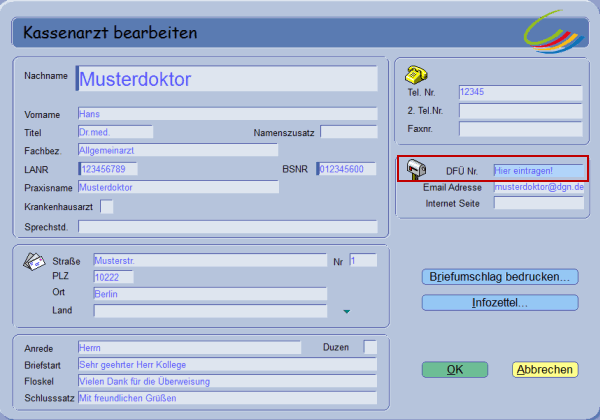Click the DFÜ Nr. field
The width and height of the screenshot is (600, 420).
click(x=537, y=171)
